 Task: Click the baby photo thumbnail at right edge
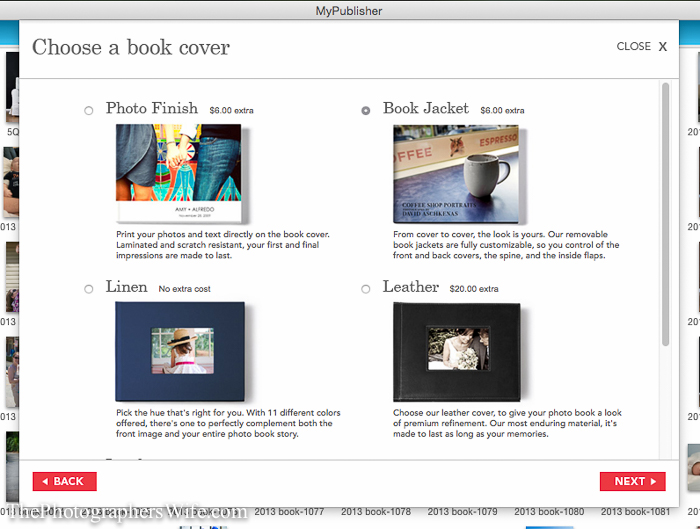pyautogui.click(x=693, y=467)
